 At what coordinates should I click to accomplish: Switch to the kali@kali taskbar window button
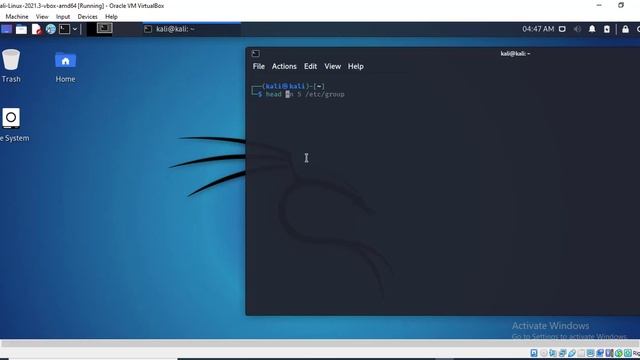tap(192, 29)
